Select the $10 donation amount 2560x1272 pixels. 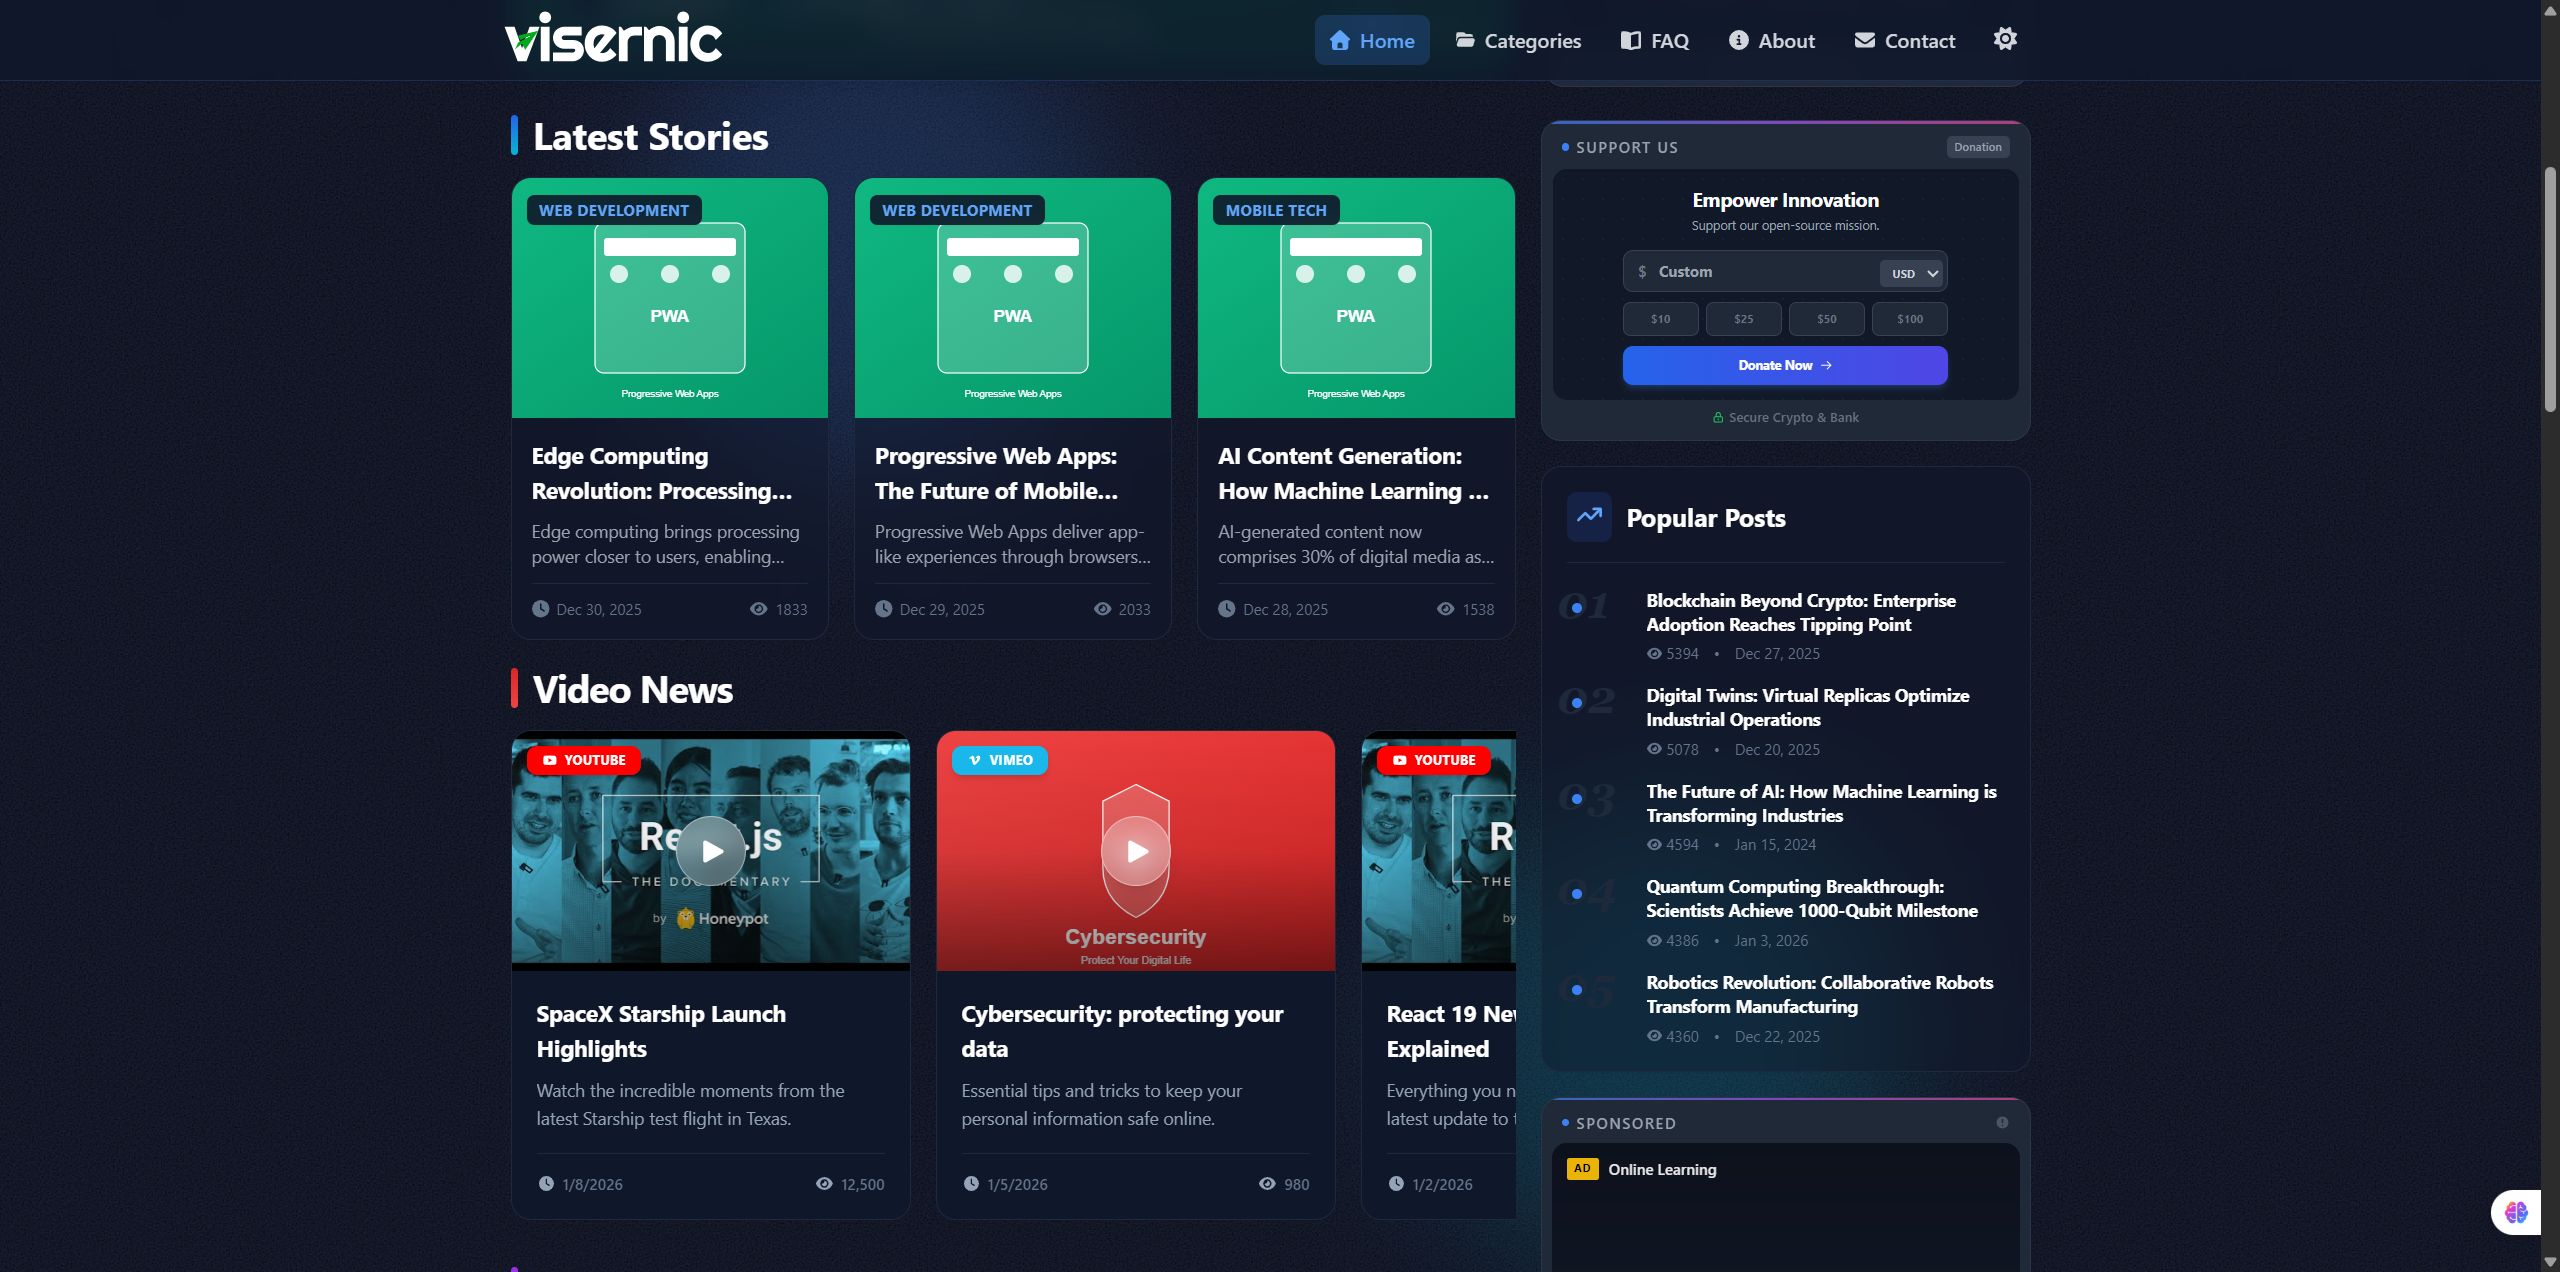[1660, 319]
